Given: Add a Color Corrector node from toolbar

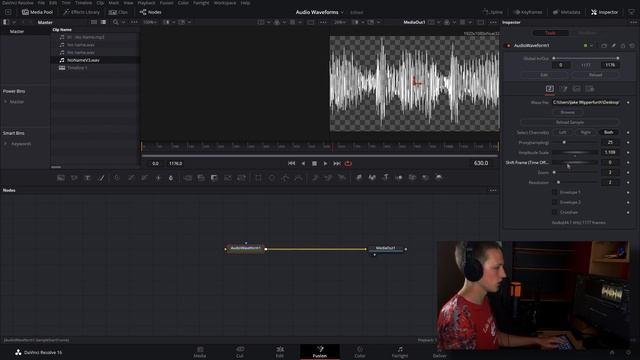Looking at the screenshot, I should click(x=117, y=178).
